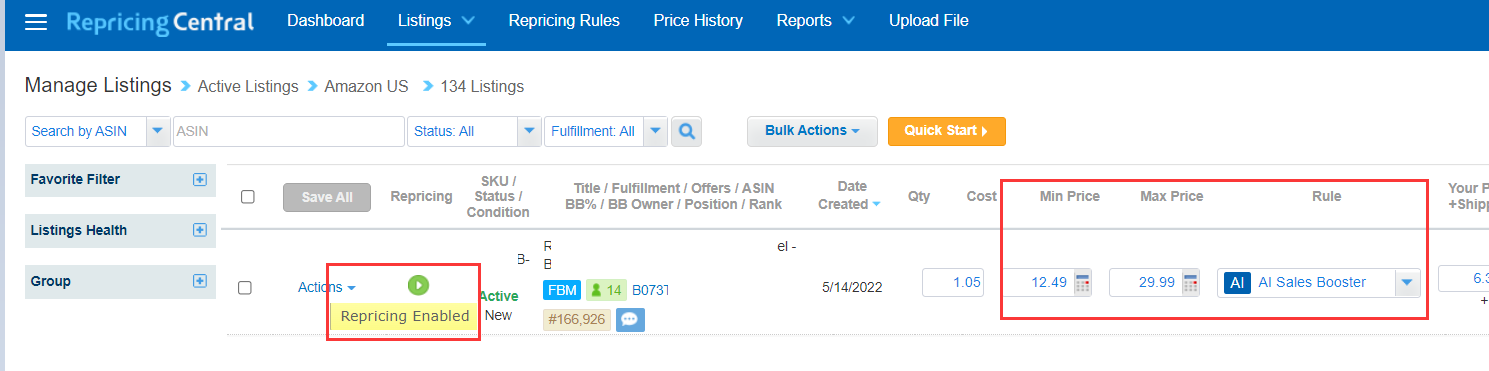Screen dimensions: 1489x371
Task: Open the Min Price calculator icon
Action: coord(1082,283)
